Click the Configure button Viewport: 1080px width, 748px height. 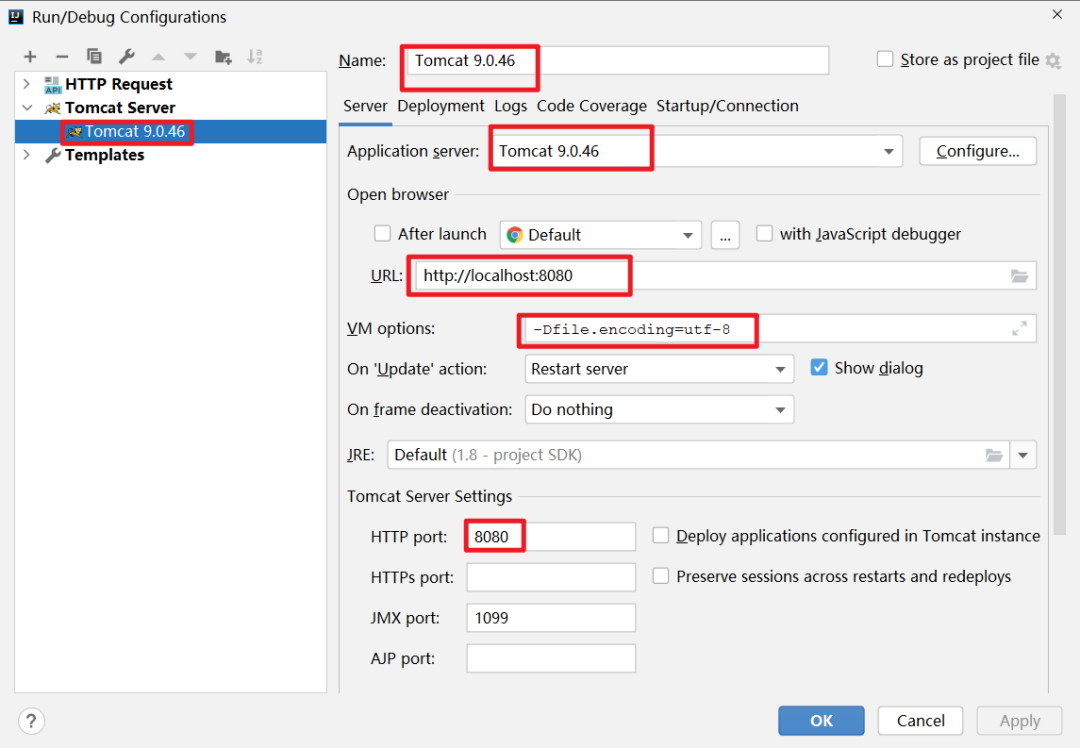coord(977,150)
